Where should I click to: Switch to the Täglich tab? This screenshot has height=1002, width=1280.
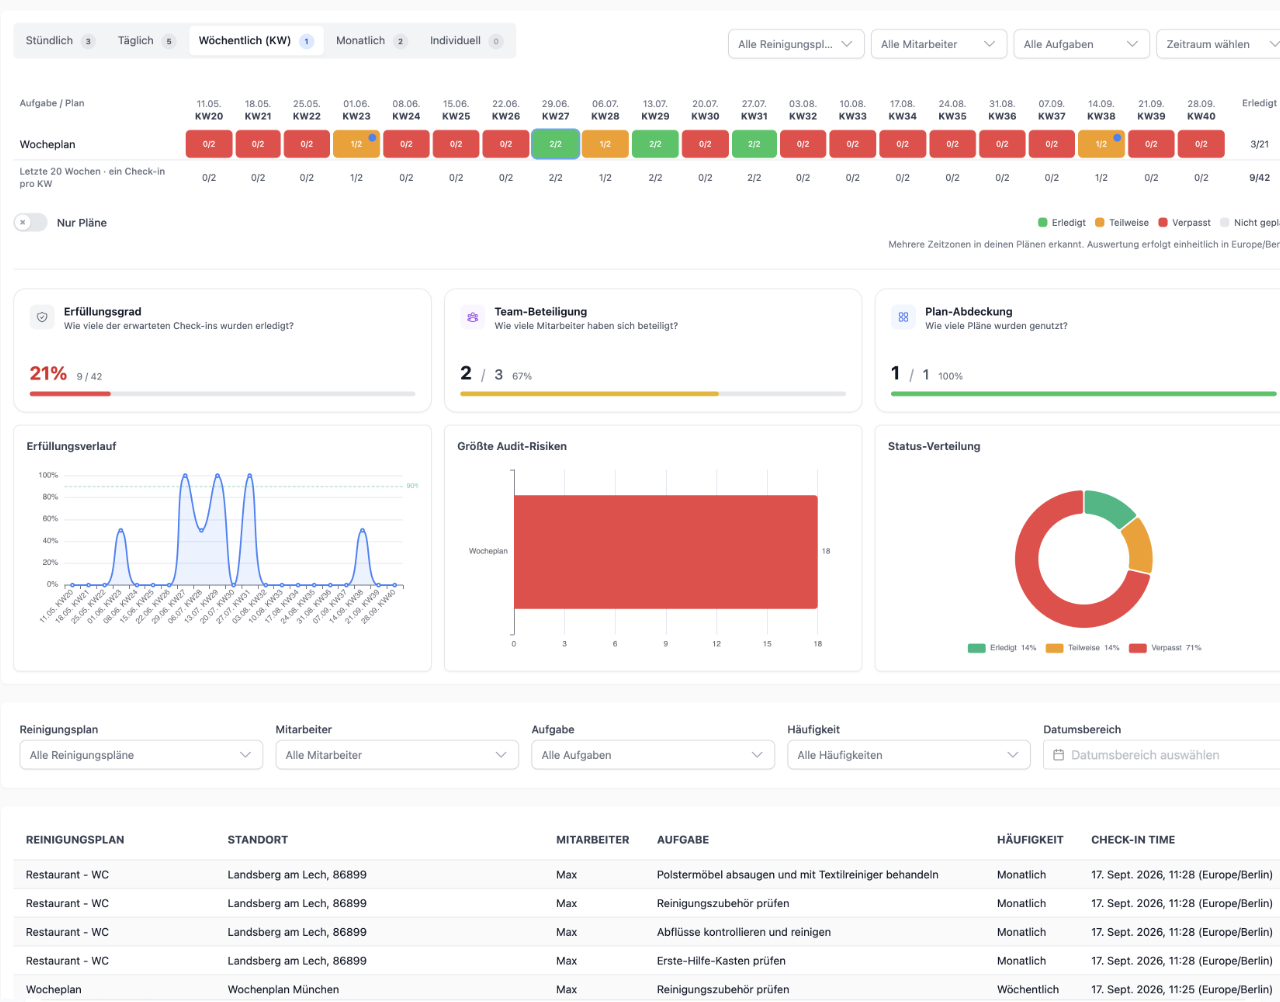point(146,41)
